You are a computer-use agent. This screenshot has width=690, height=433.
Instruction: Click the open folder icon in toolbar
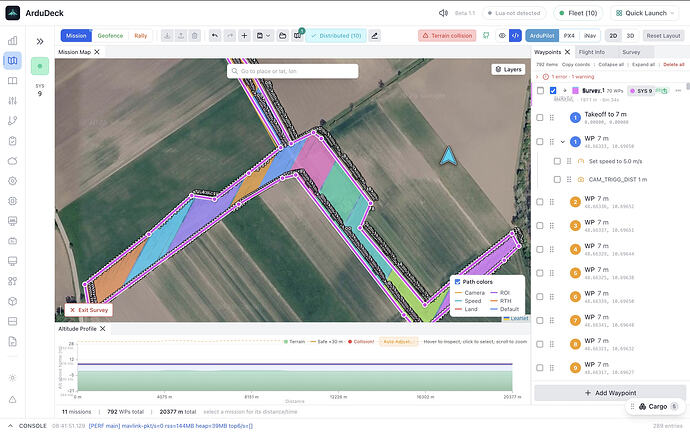[x=283, y=36]
